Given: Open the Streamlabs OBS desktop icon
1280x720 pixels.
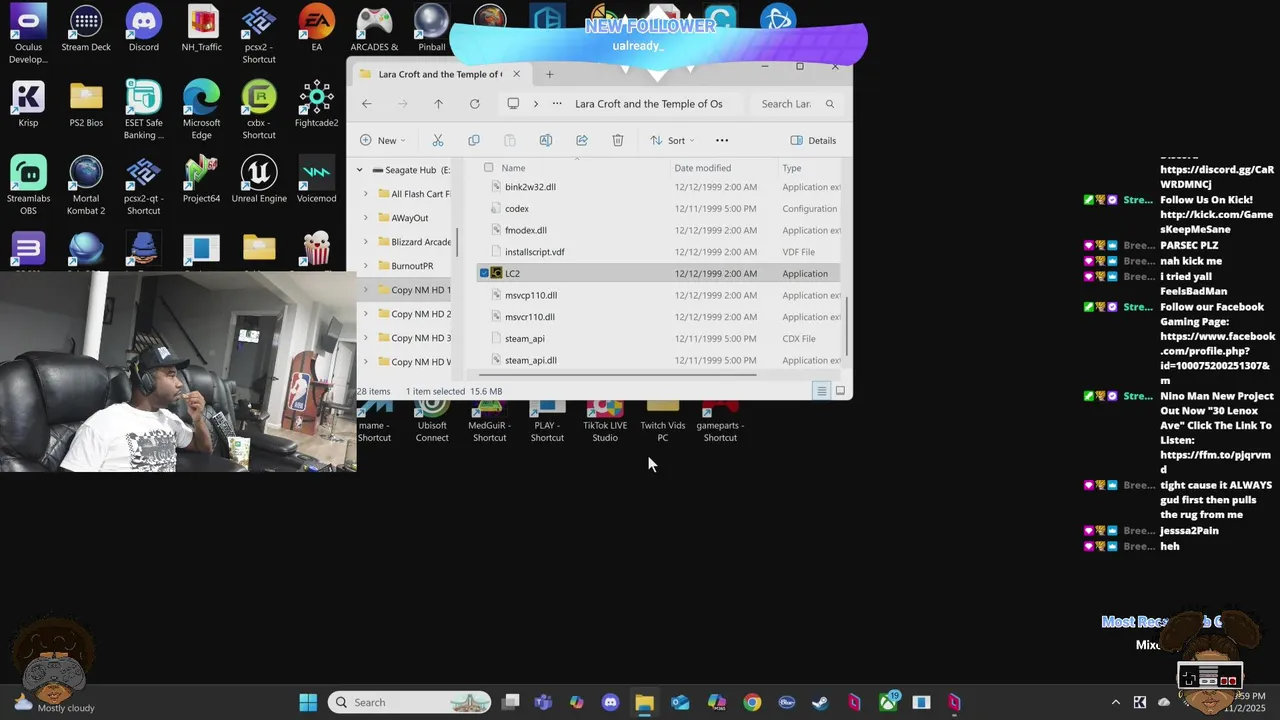Looking at the screenshot, I should pos(28,185).
